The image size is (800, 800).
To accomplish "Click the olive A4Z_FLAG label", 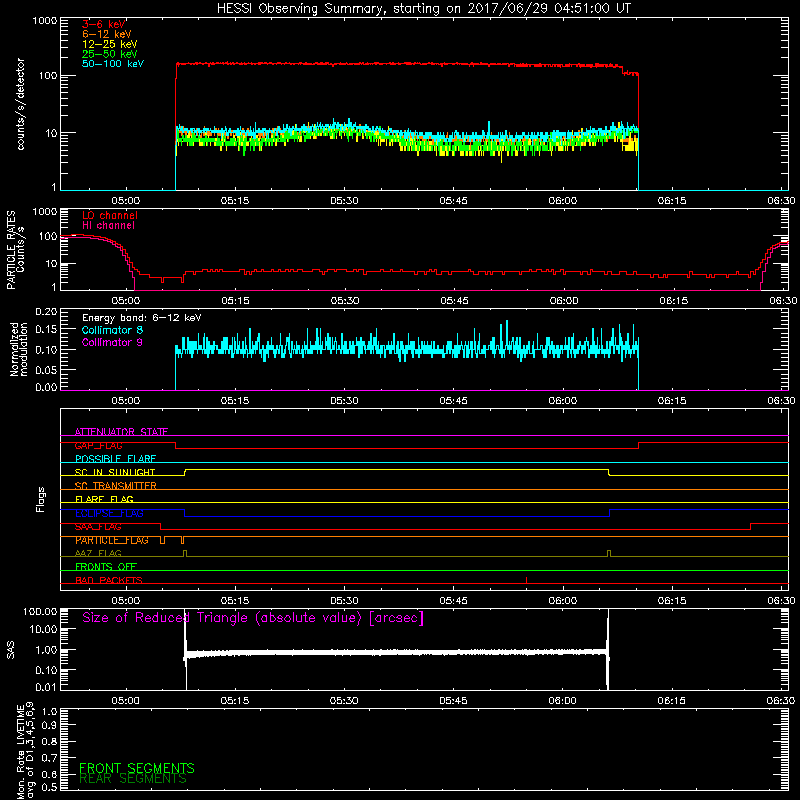I will tap(98, 553).
